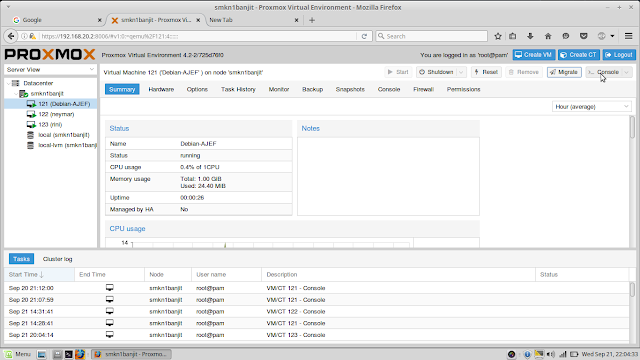Open the bookmarks library icon
This screenshot has height=360, width=640.
(x=513, y=36)
